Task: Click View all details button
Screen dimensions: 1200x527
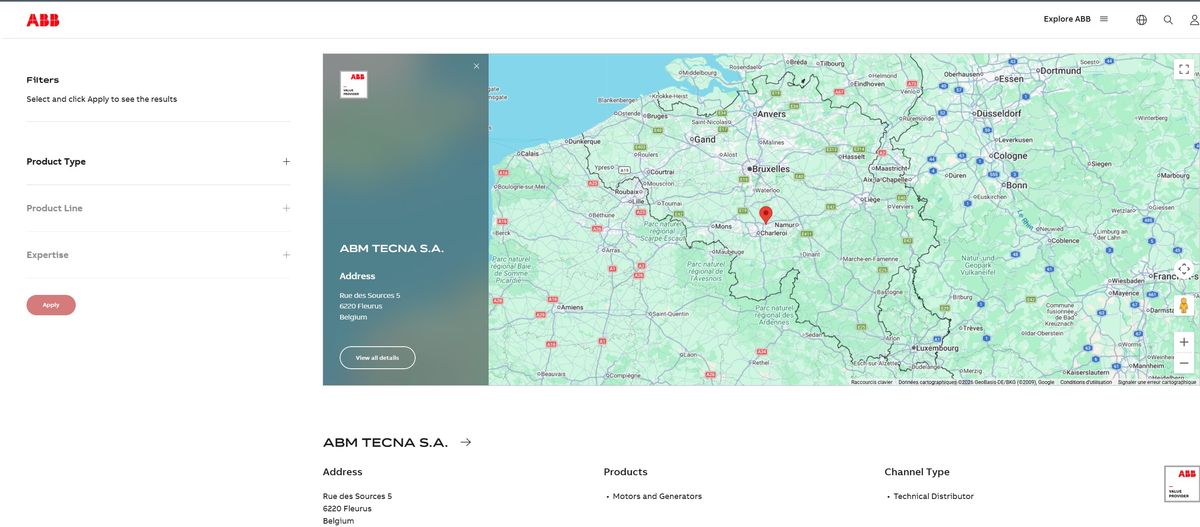Action: pos(377,357)
